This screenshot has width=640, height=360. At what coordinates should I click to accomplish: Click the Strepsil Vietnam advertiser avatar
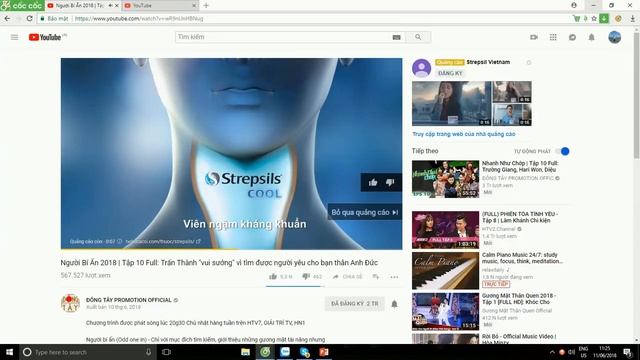pyautogui.click(x=421, y=68)
